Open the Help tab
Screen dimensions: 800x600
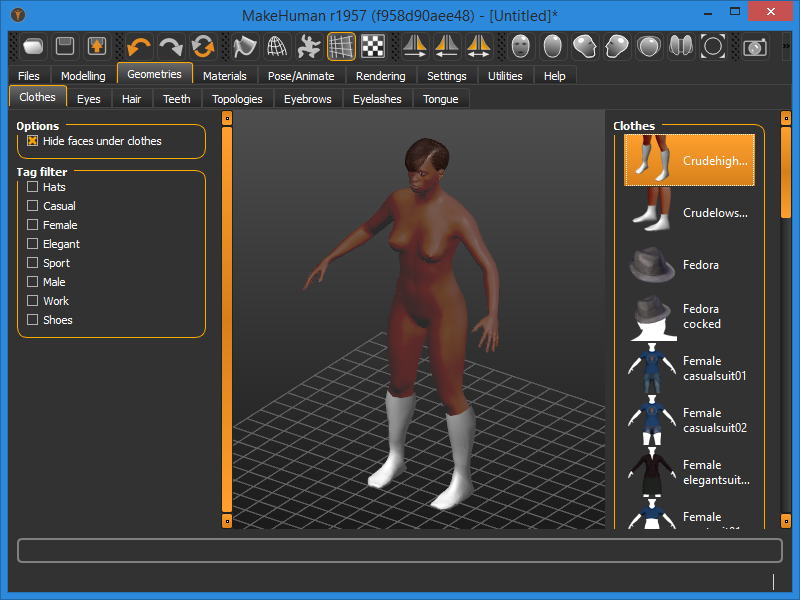click(555, 76)
